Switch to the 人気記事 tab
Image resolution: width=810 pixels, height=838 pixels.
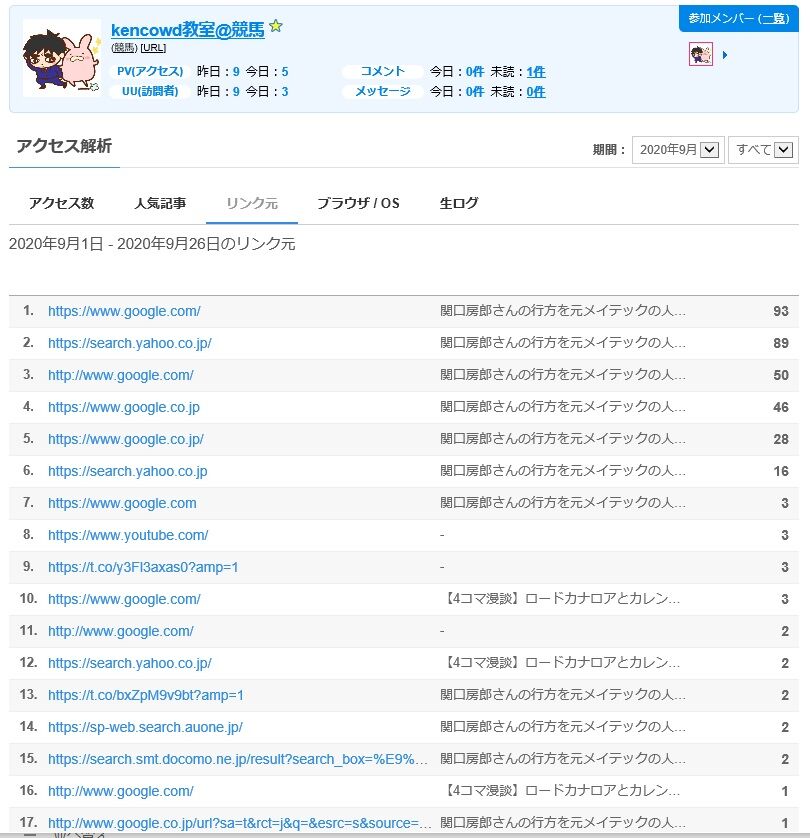160,203
